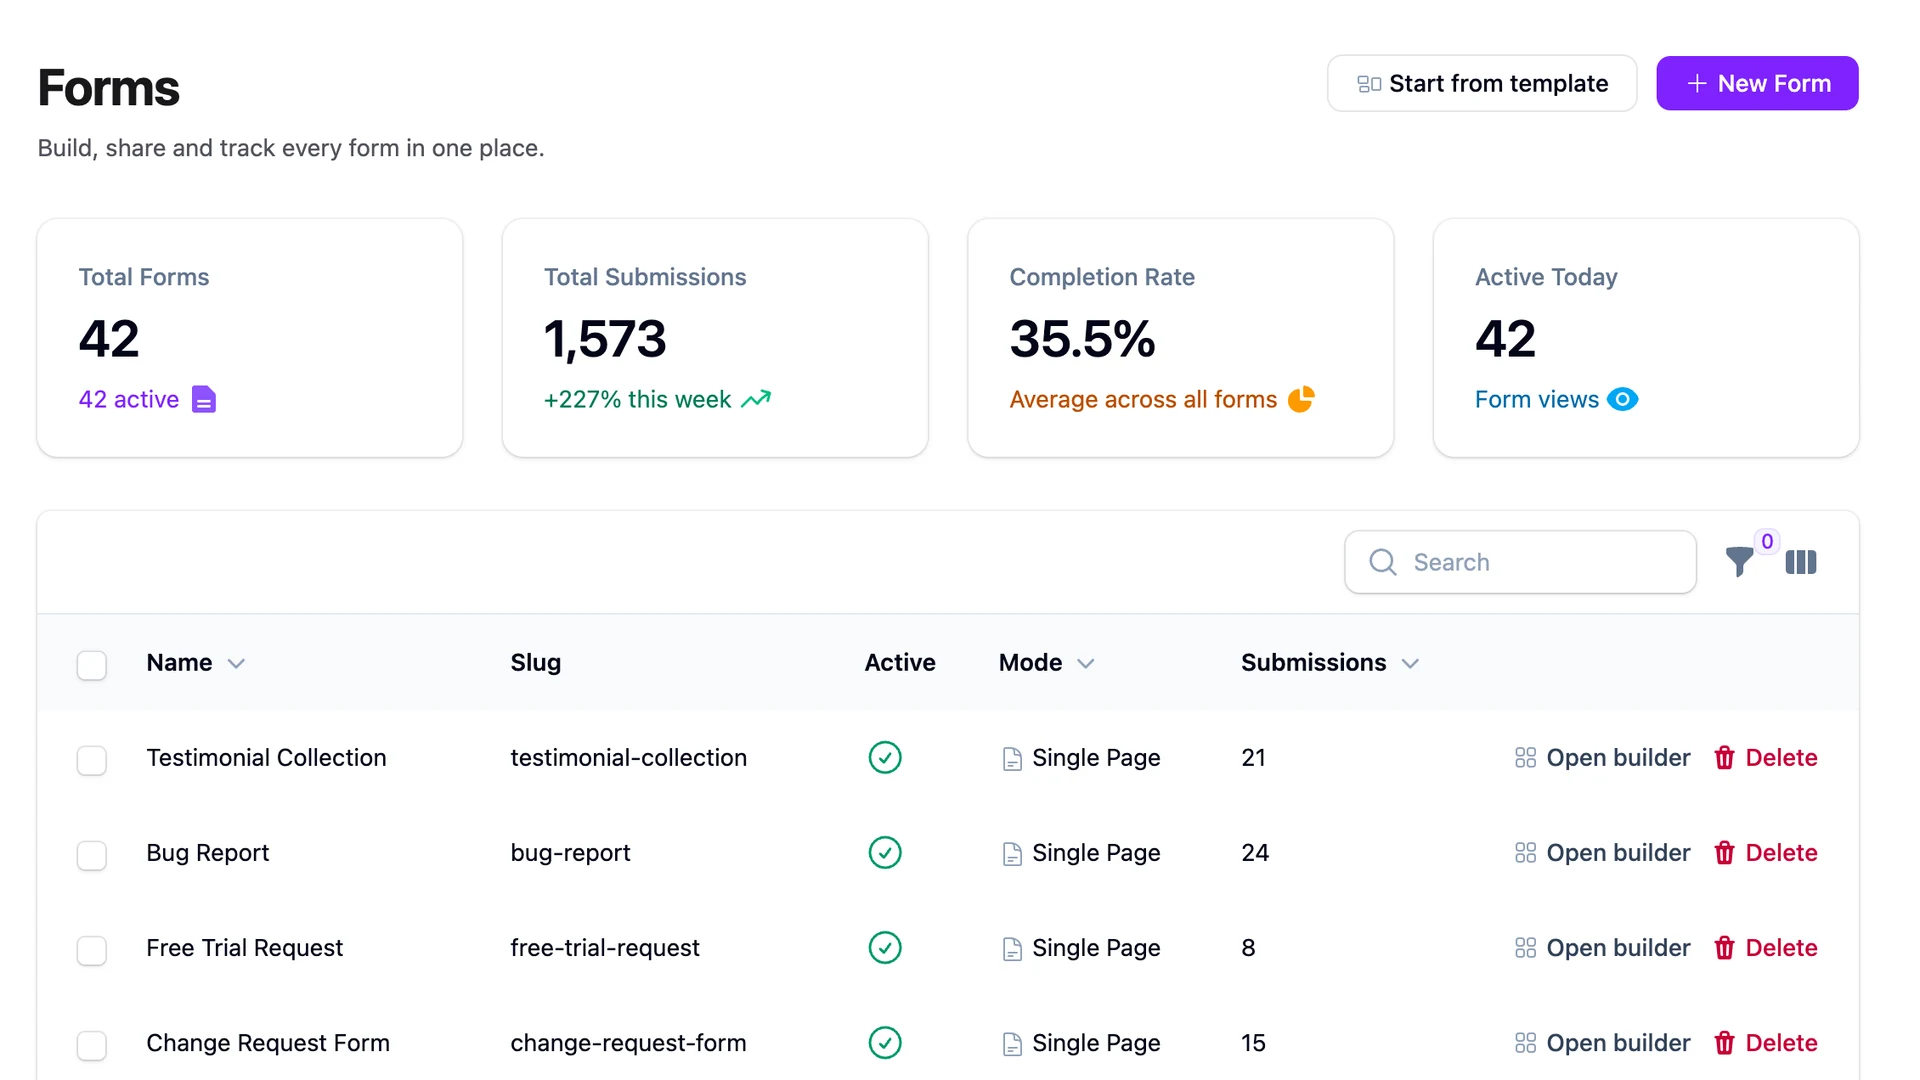
Task: Click the page icon in the Testimonial Collection row
Action: (x=1012, y=759)
